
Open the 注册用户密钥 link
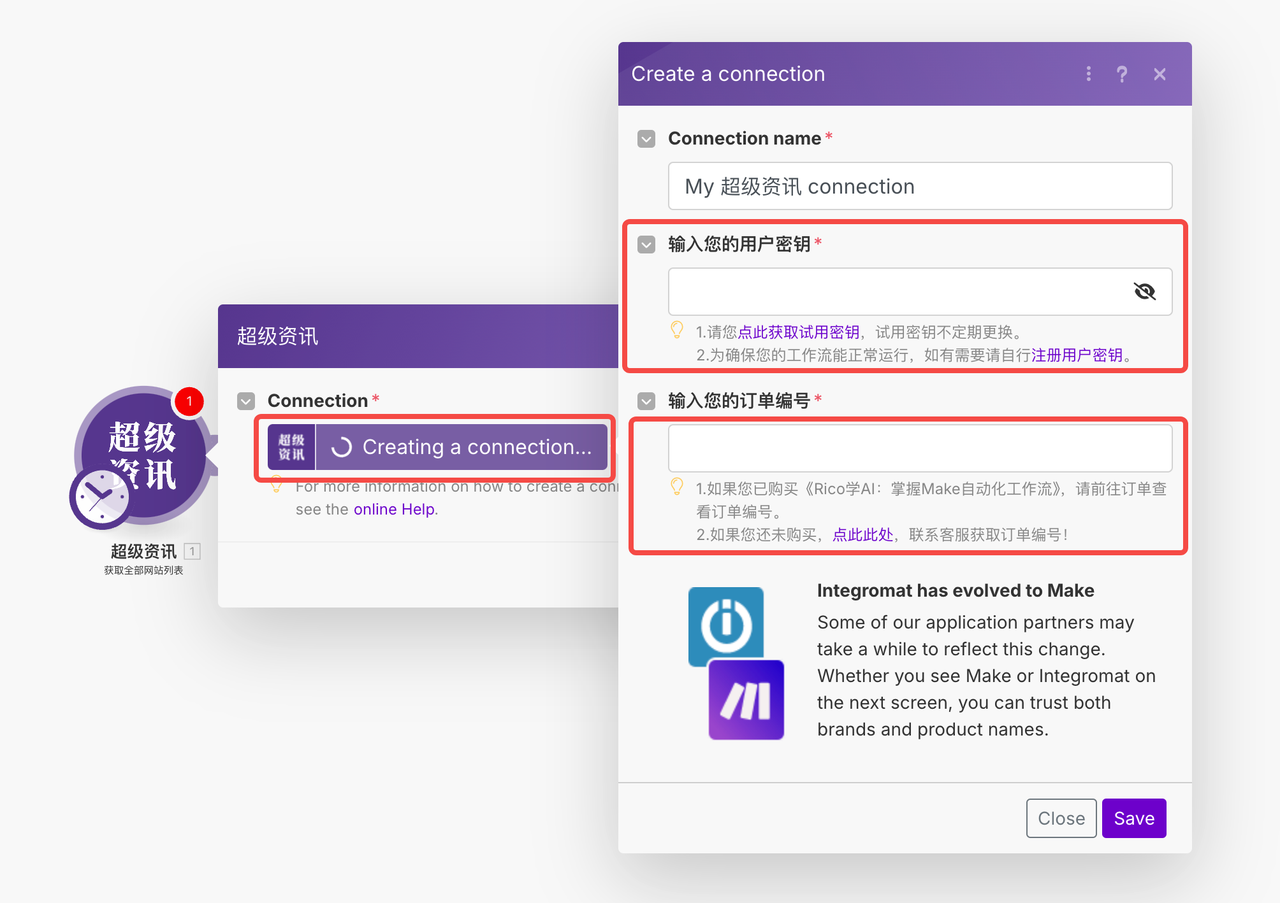click(x=1077, y=355)
